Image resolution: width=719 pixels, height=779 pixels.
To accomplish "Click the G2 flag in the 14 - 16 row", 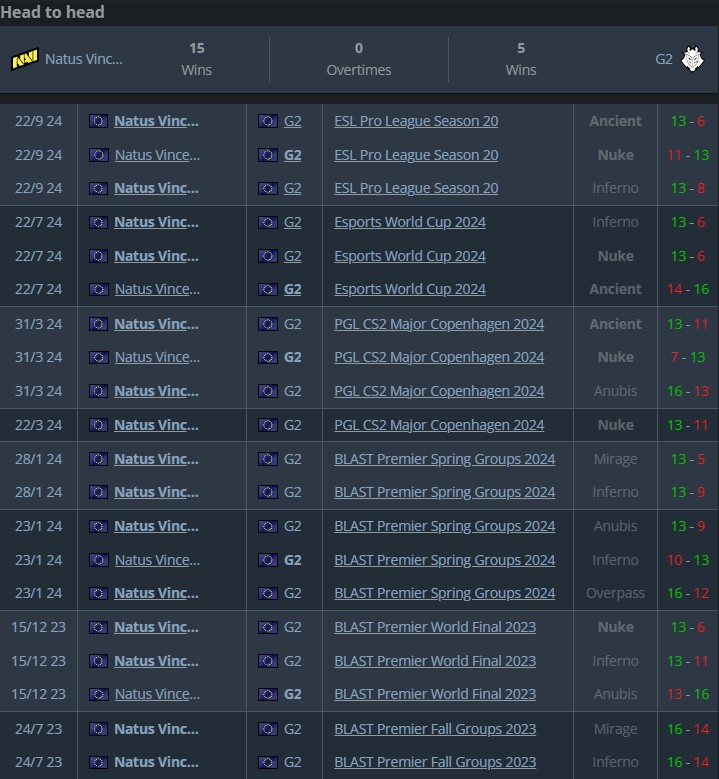I will pyautogui.click(x=268, y=290).
